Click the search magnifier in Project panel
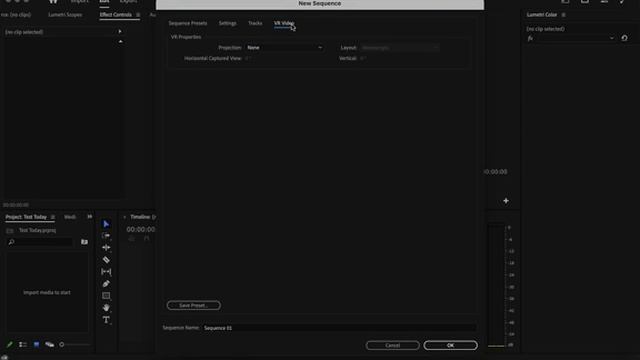This screenshot has height=360, width=640. click(11, 242)
